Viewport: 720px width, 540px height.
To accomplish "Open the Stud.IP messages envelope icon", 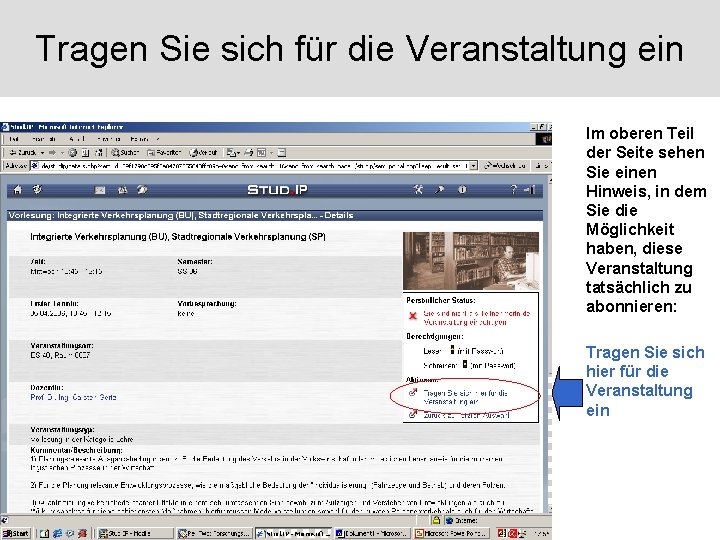I will [x=100, y=190].
